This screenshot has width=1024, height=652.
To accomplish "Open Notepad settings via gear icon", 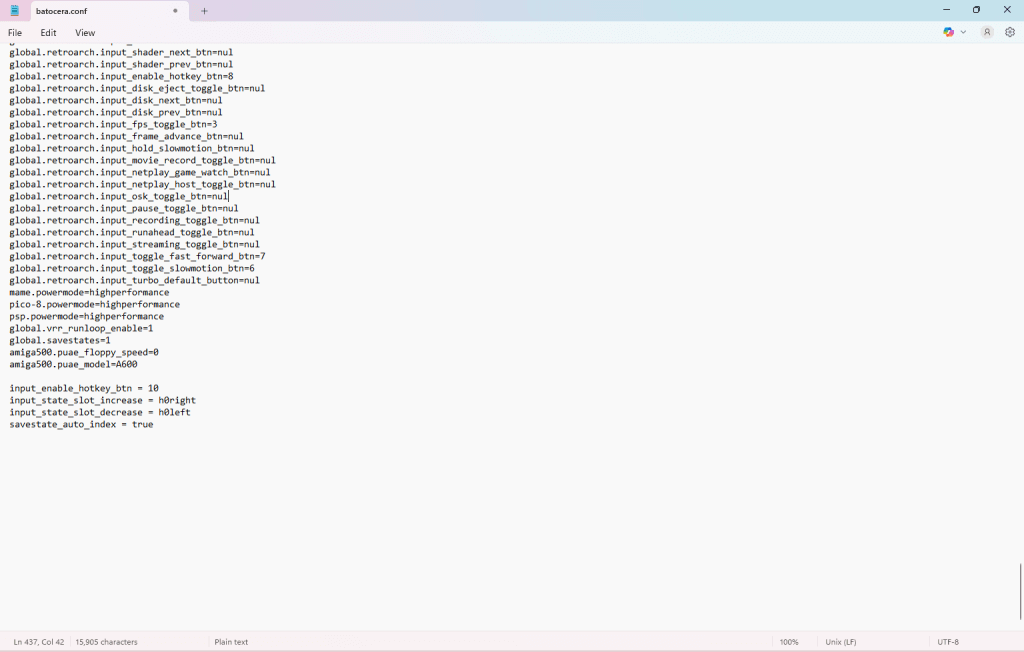I will 1010,32.
